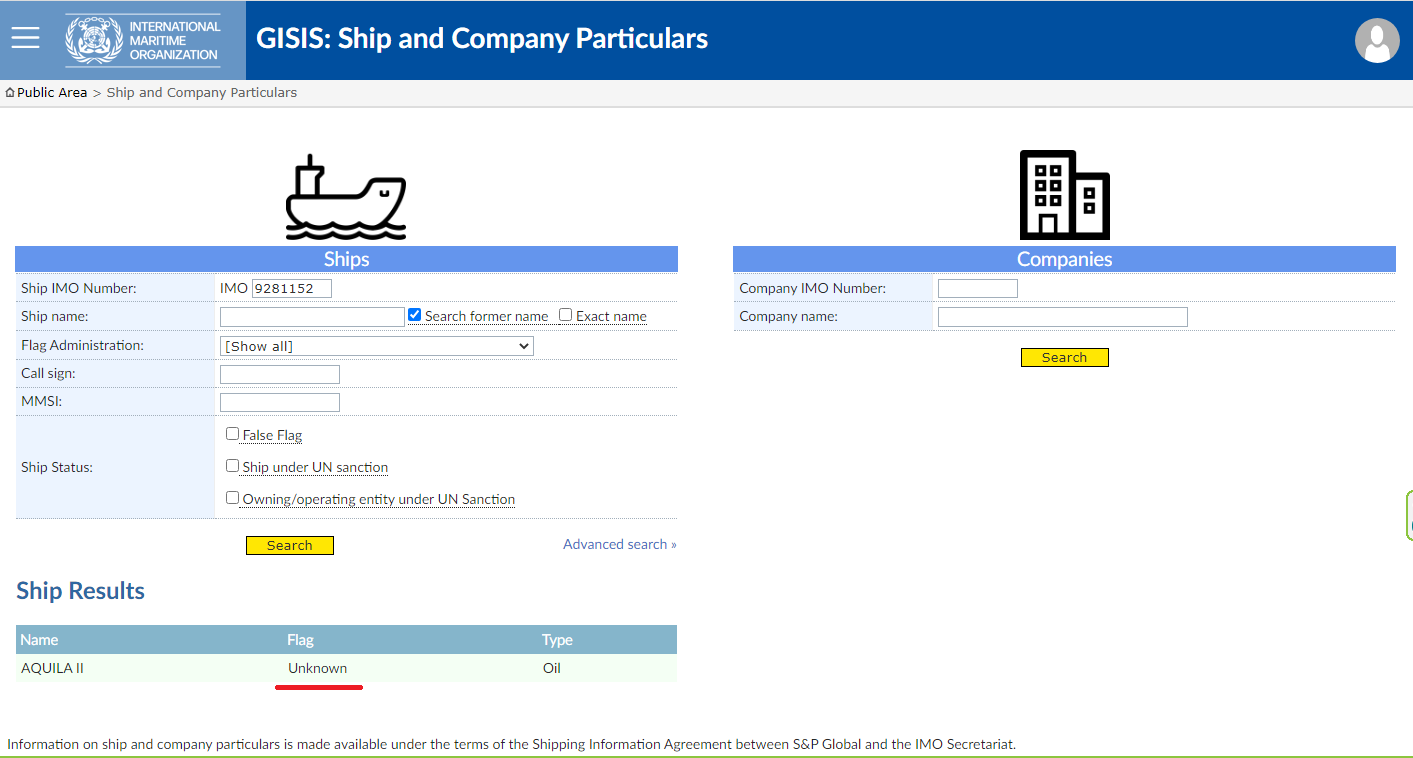Image resolution: width=1413 pixels, height=758 pixels.
Task: Focus the Company name text field
Action: click(1062, 317)
